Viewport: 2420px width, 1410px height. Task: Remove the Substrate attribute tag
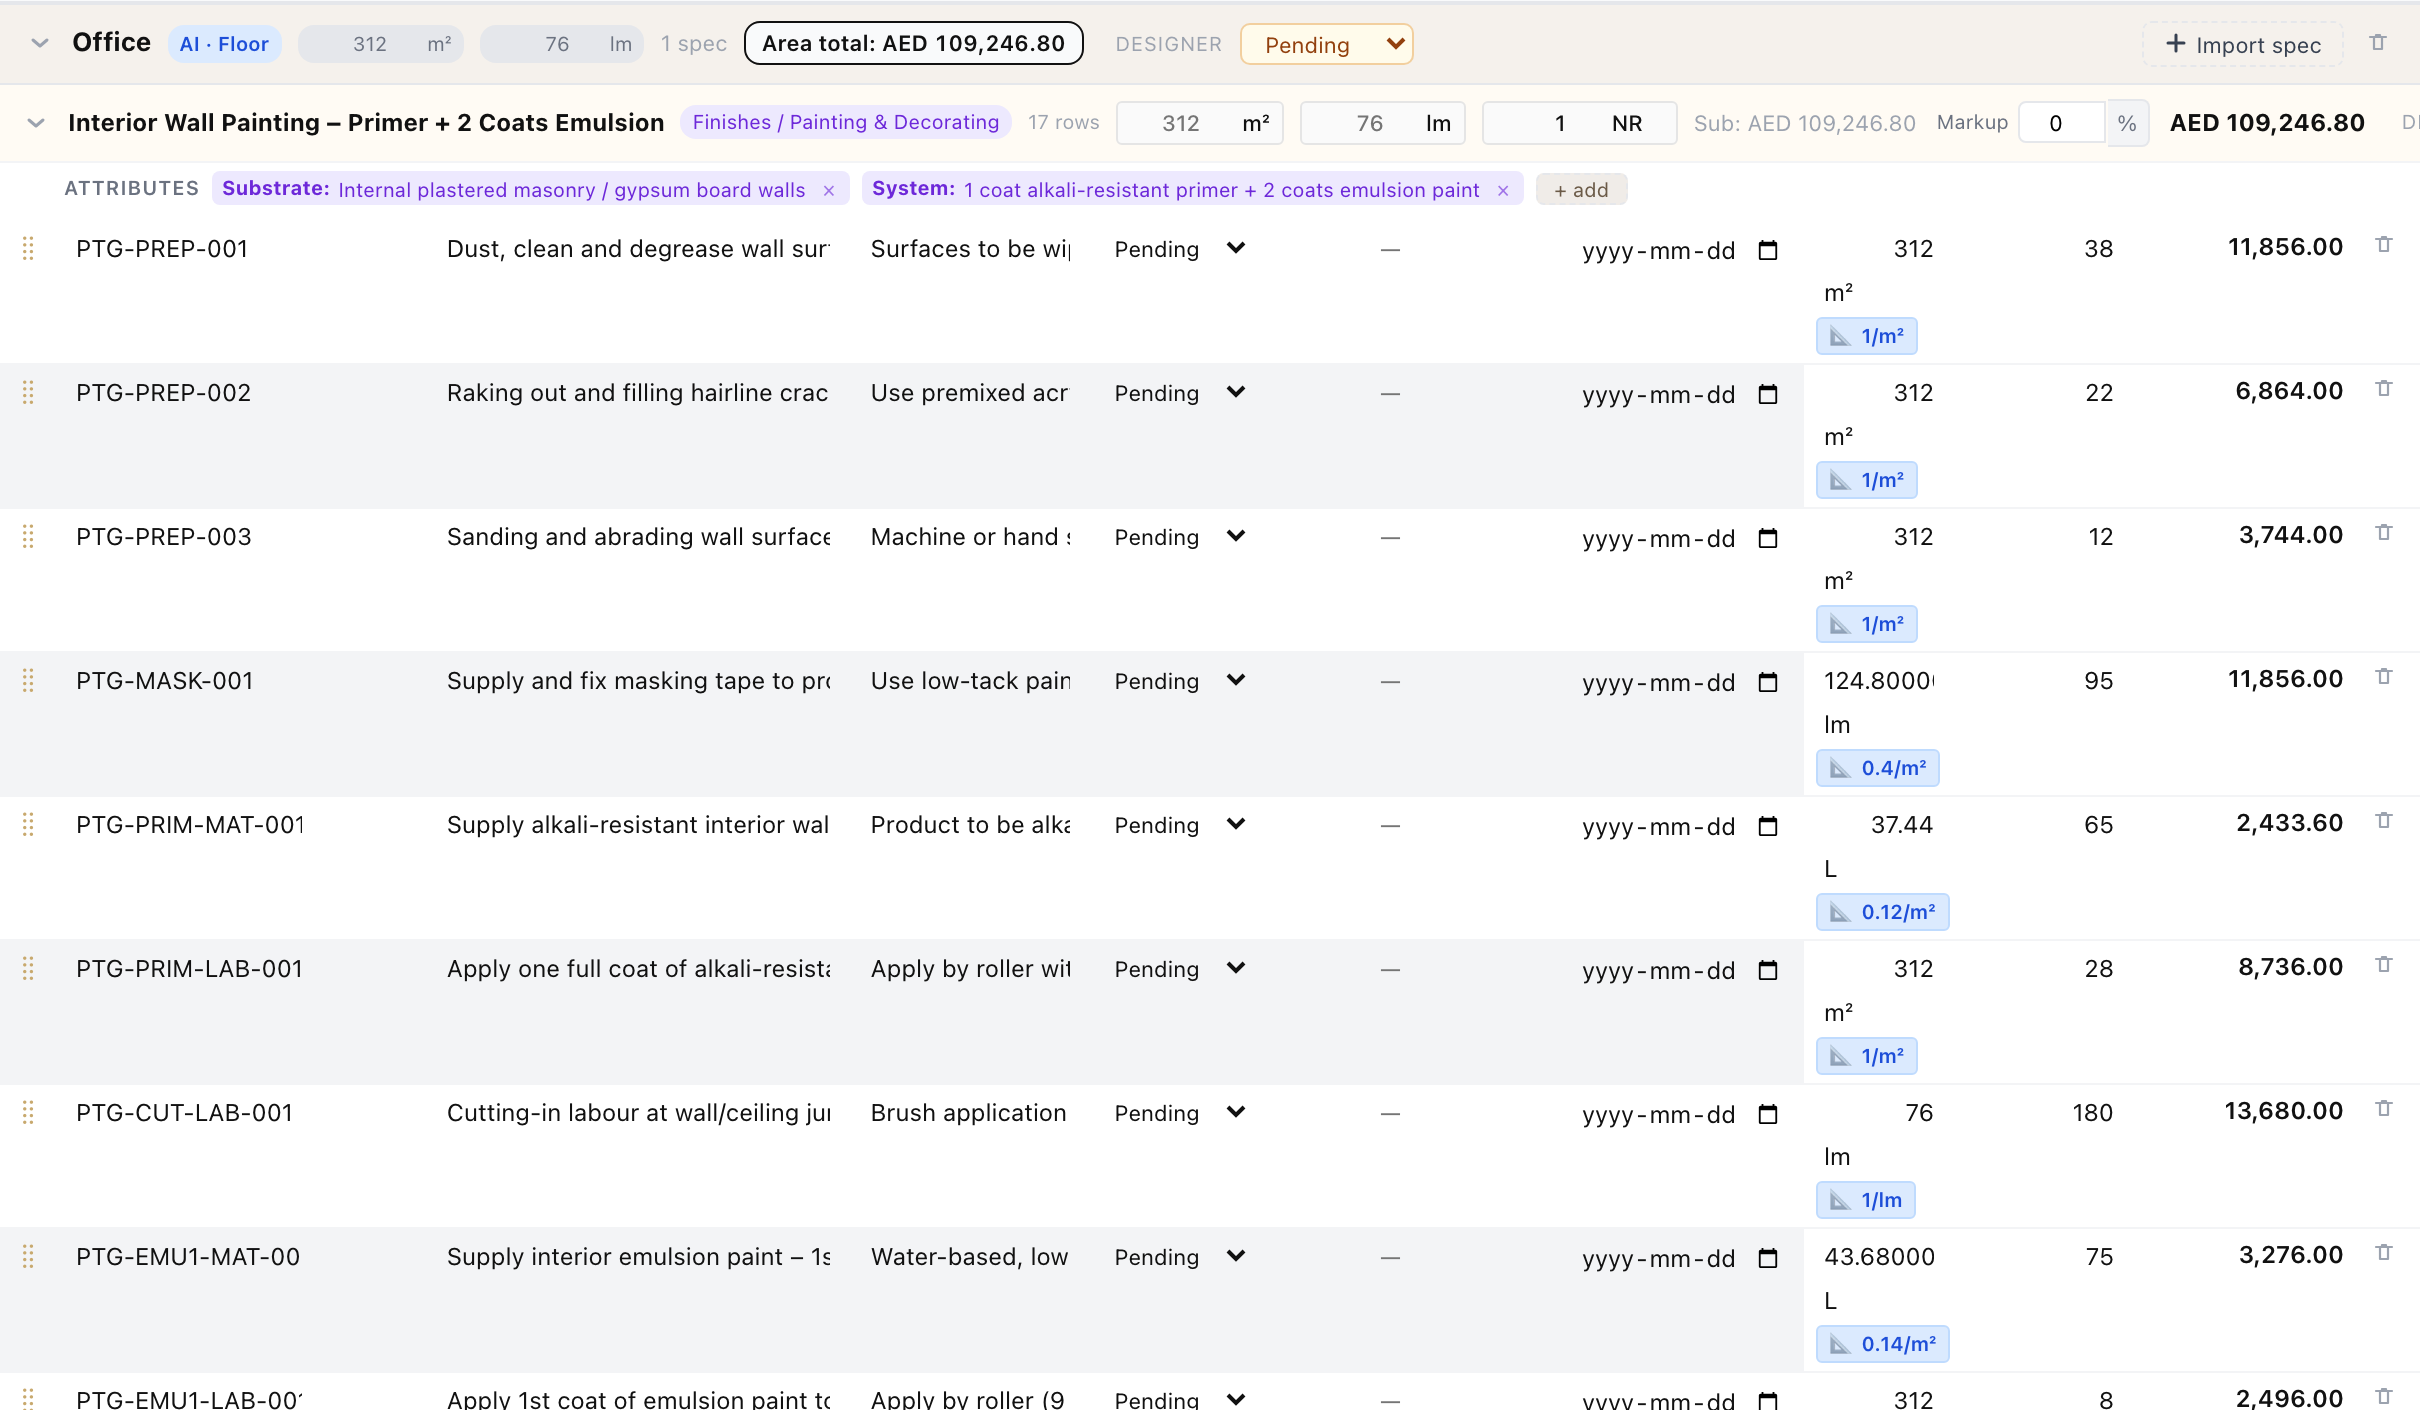[829, 190]
